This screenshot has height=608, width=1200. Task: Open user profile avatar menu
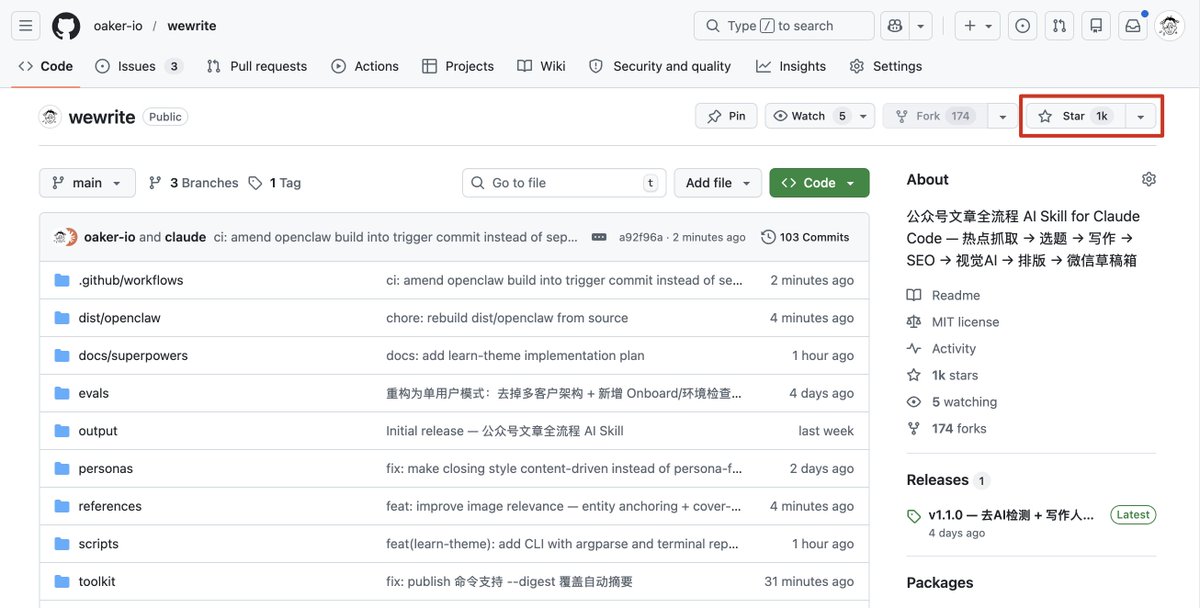point(1170,26)
